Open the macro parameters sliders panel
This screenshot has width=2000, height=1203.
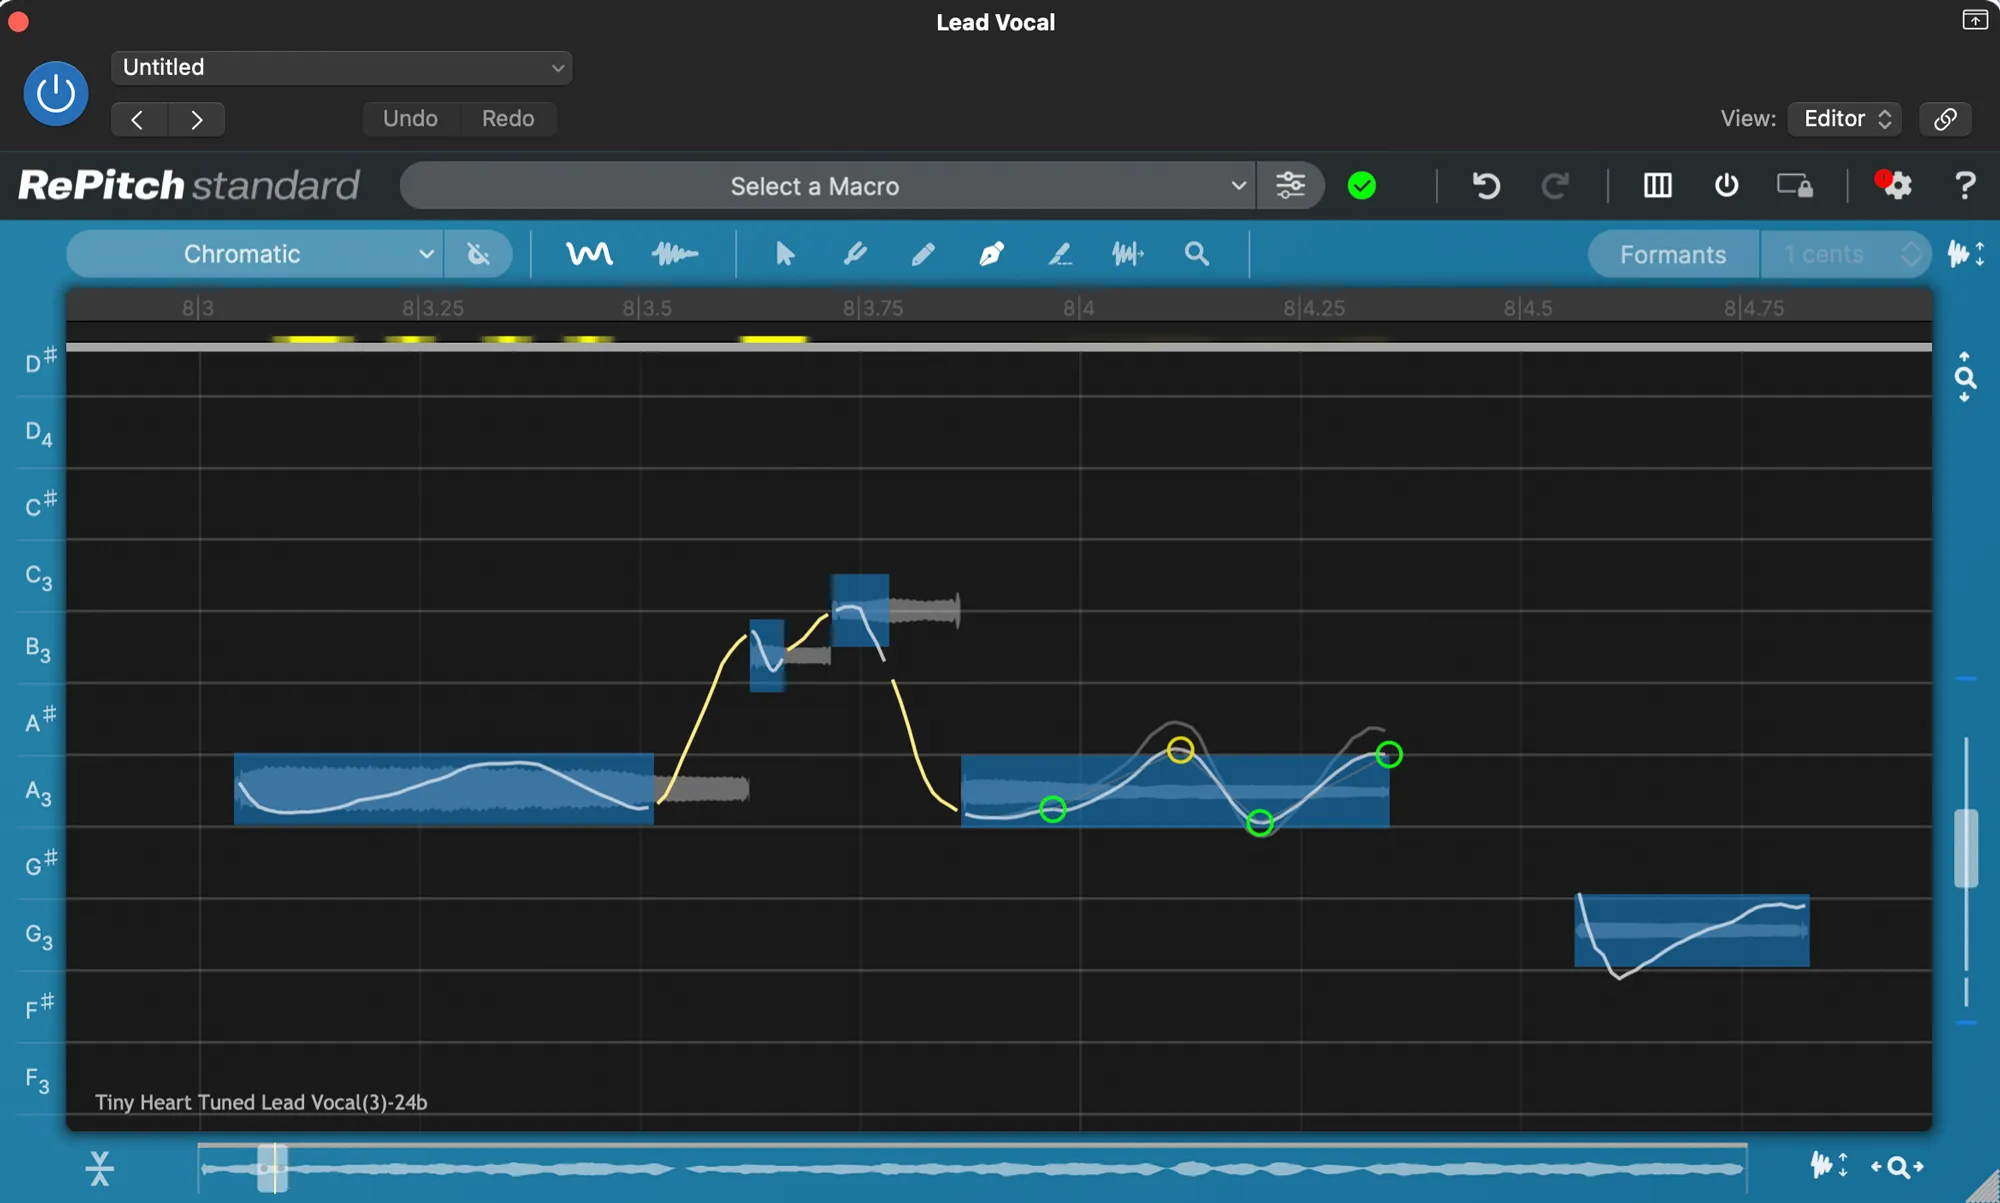pos(1291,186)
